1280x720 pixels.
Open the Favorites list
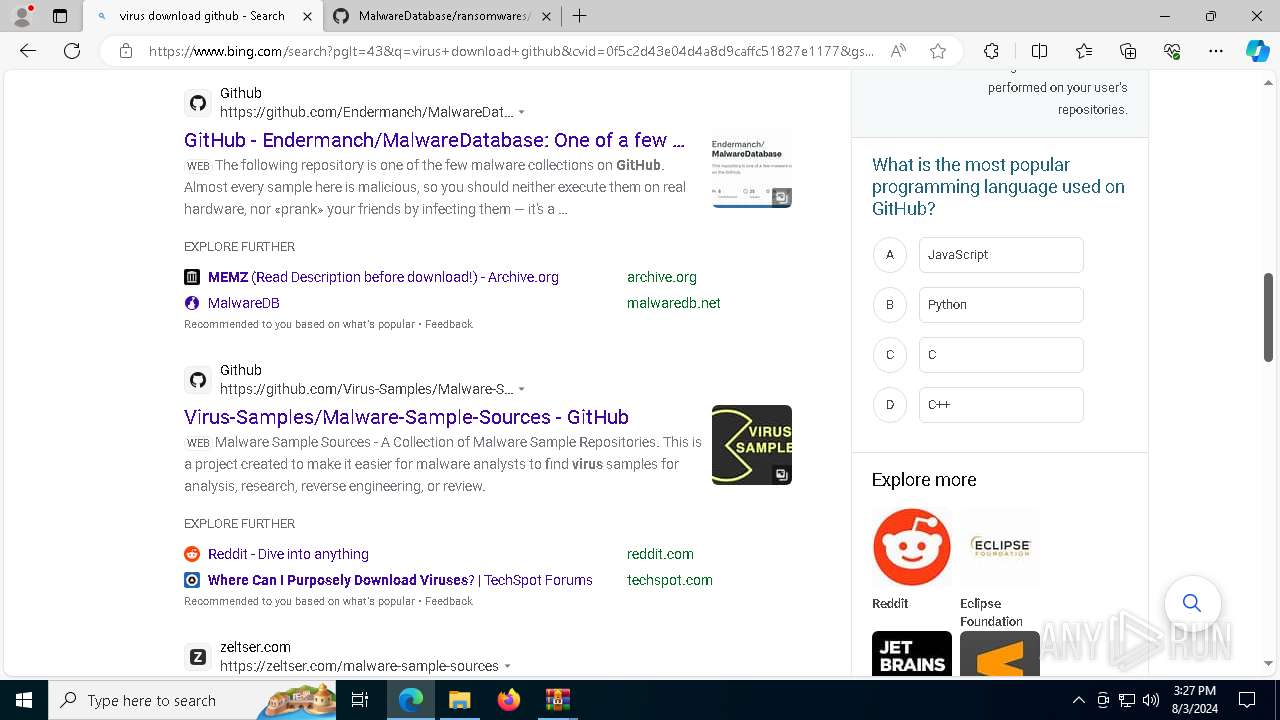tap(1084, 51)
